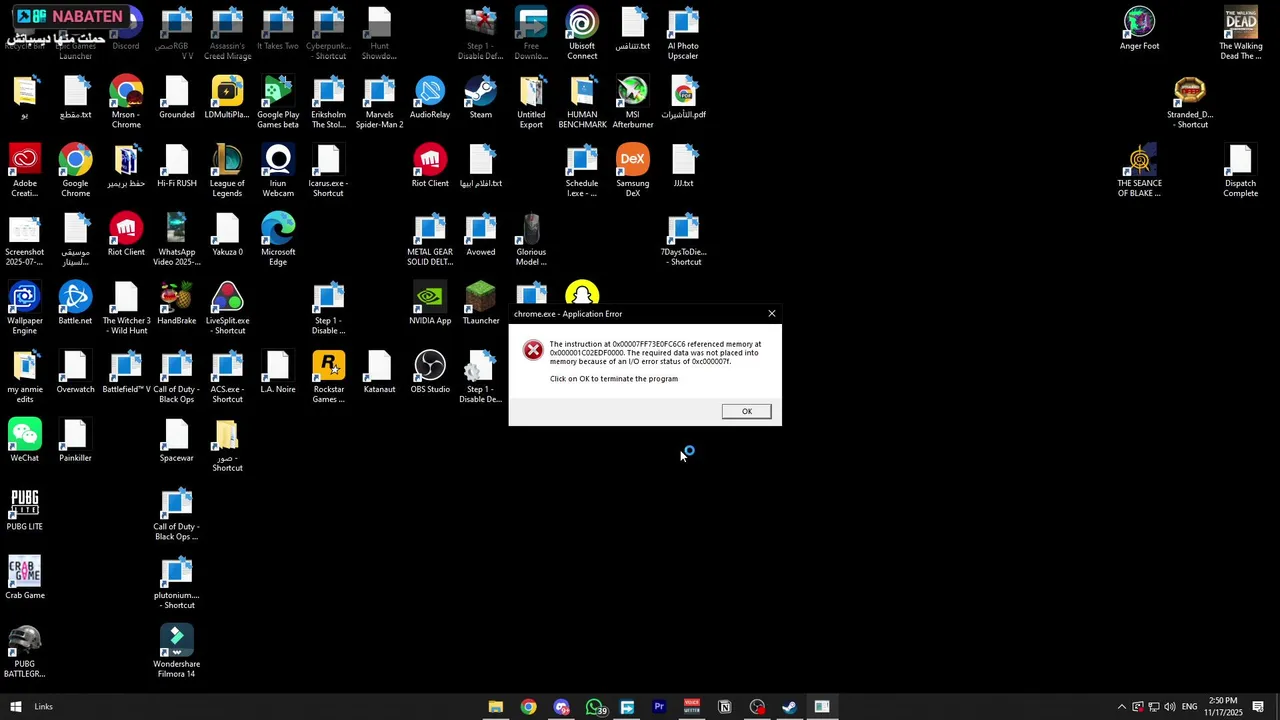Select L.A. Noire desktop icon
Image resolution: width=1280 pixels, height=720 pixels.
point(278,372)
